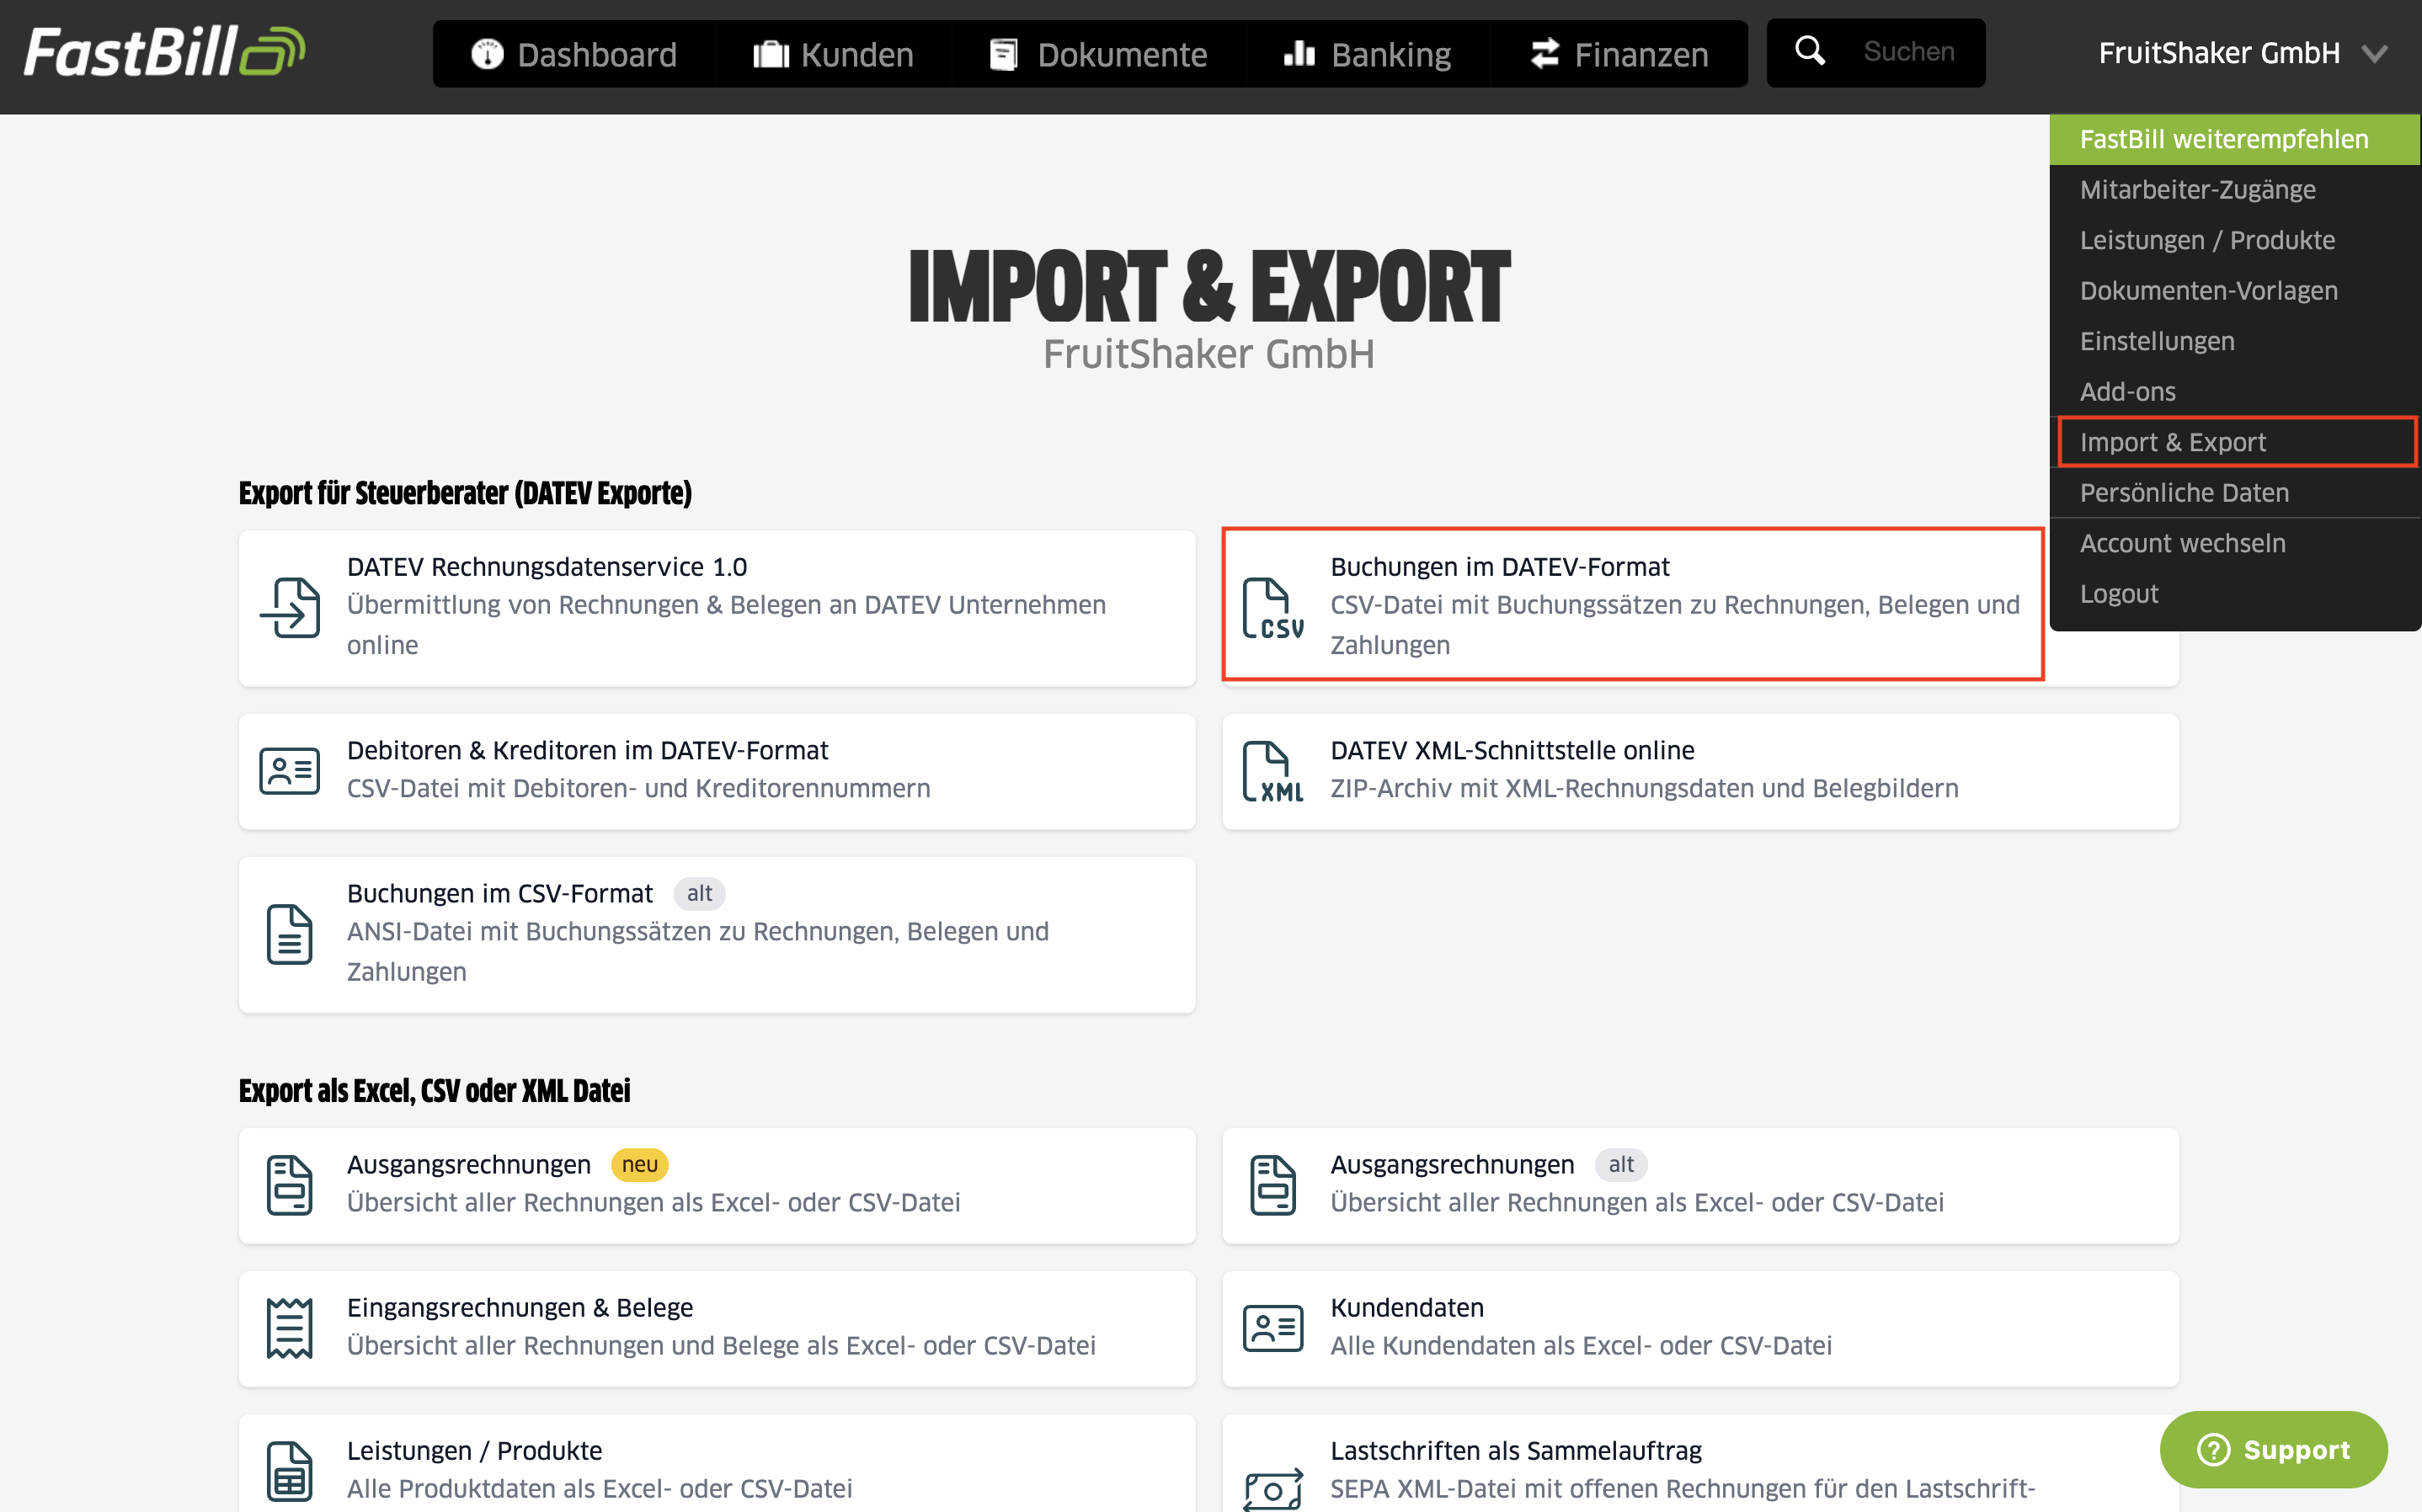
Task: Click the search magnifier icon
Action: tap(1810, 51)
